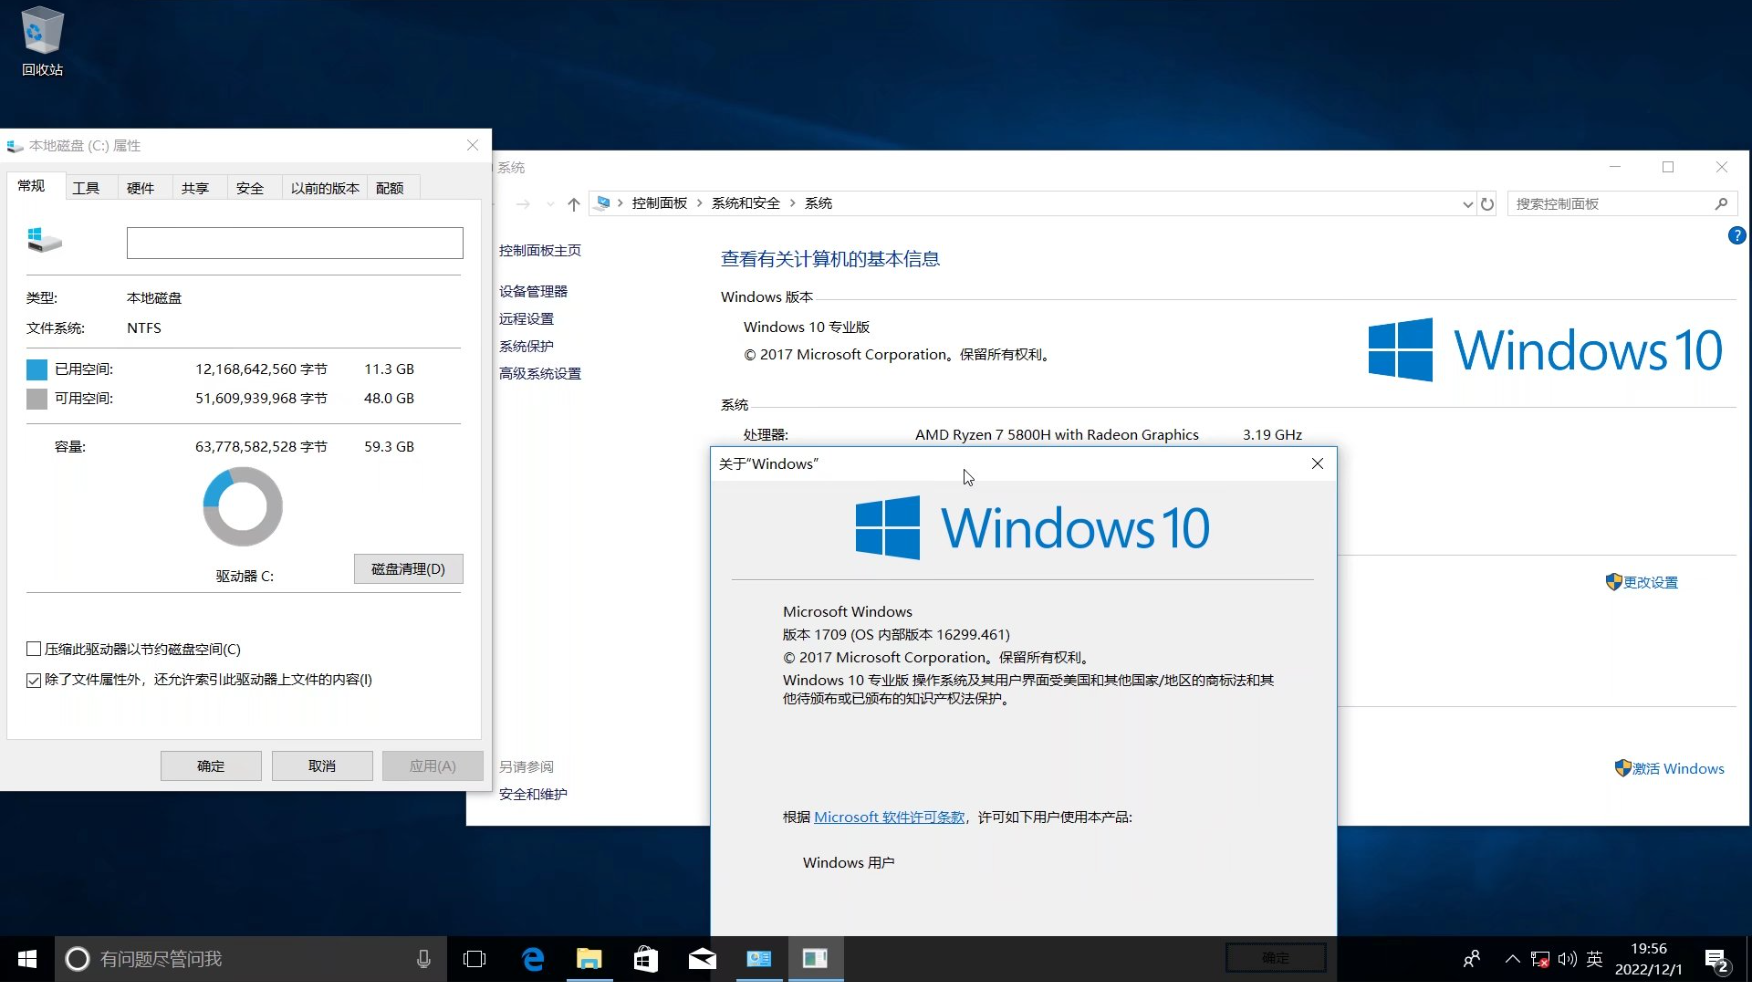Image resolution: width=1752 pixels, height=982 pixels.
Task: Open Action Center notifications icon
Action: point(1718,958)
